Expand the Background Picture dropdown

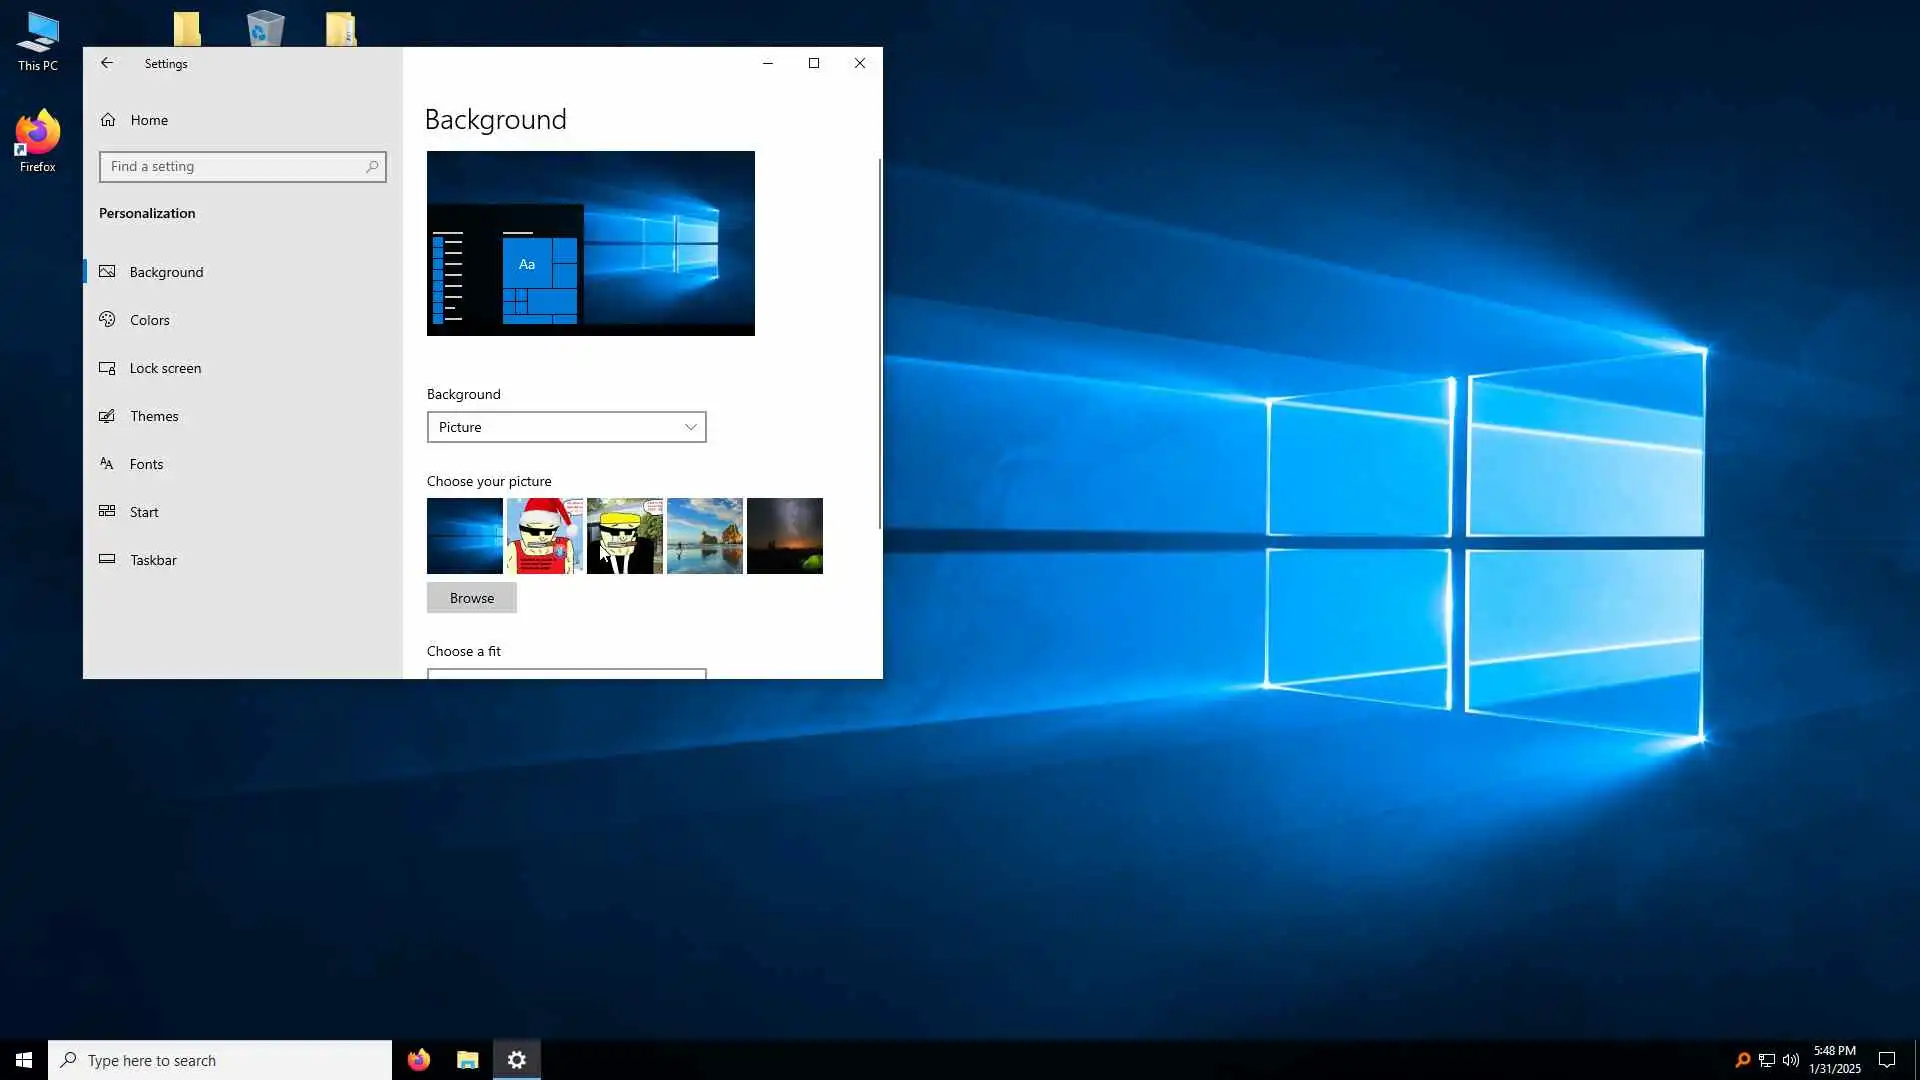pos(566,427)
